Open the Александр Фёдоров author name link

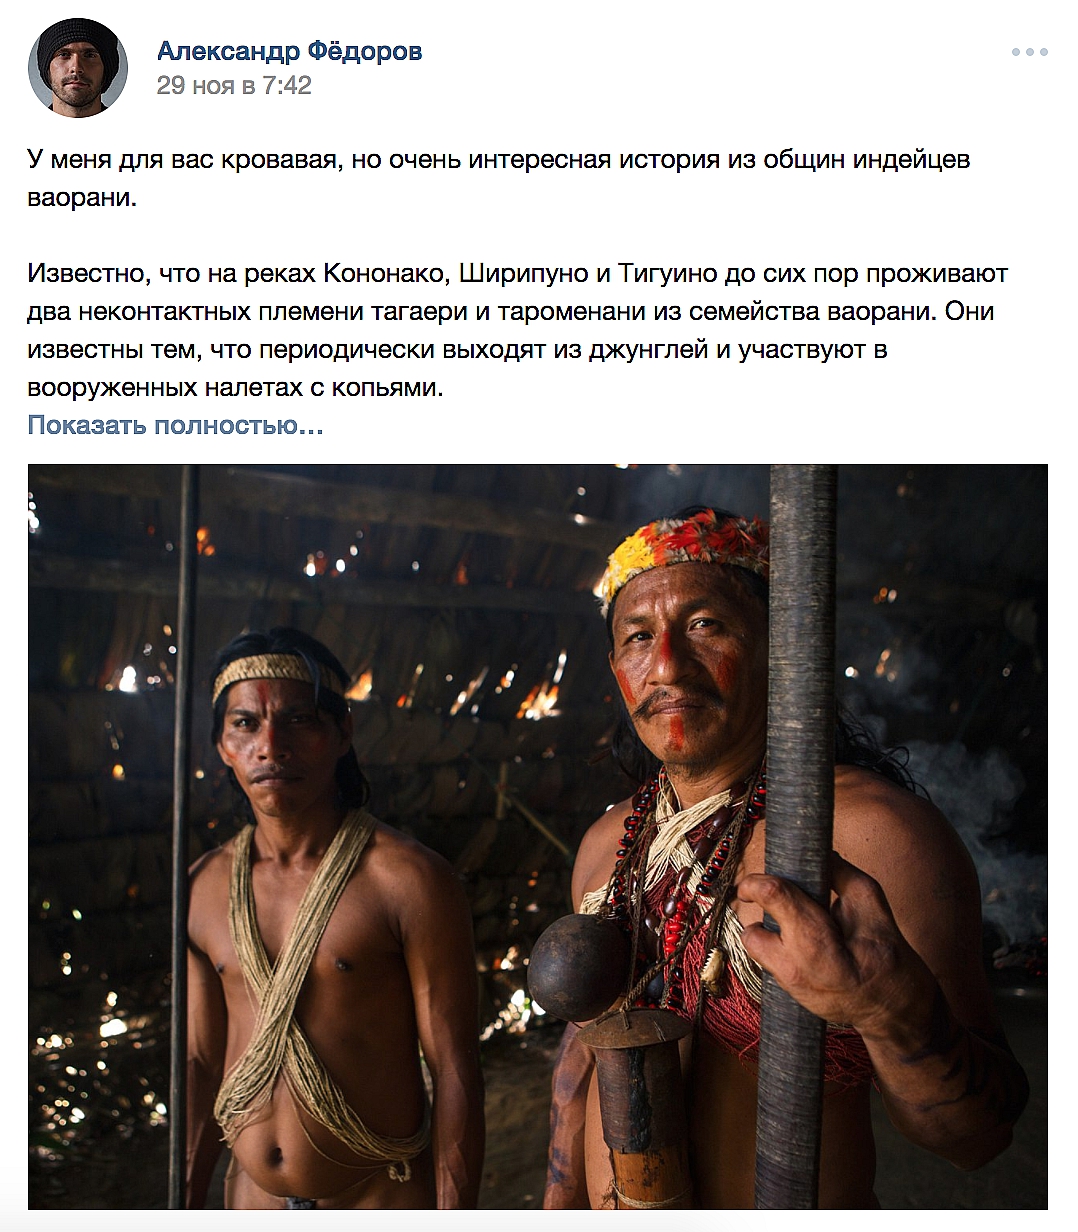click(289, 51)
